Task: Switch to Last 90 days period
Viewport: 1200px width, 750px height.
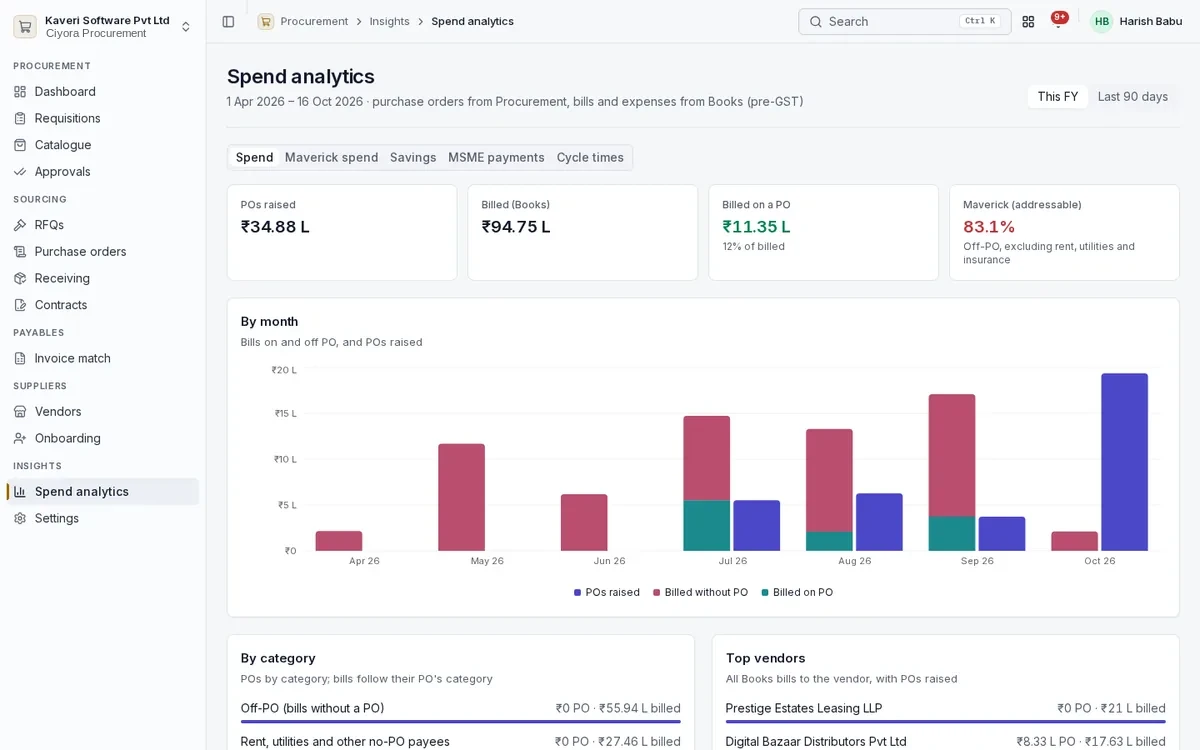Action: (1133, 97)
